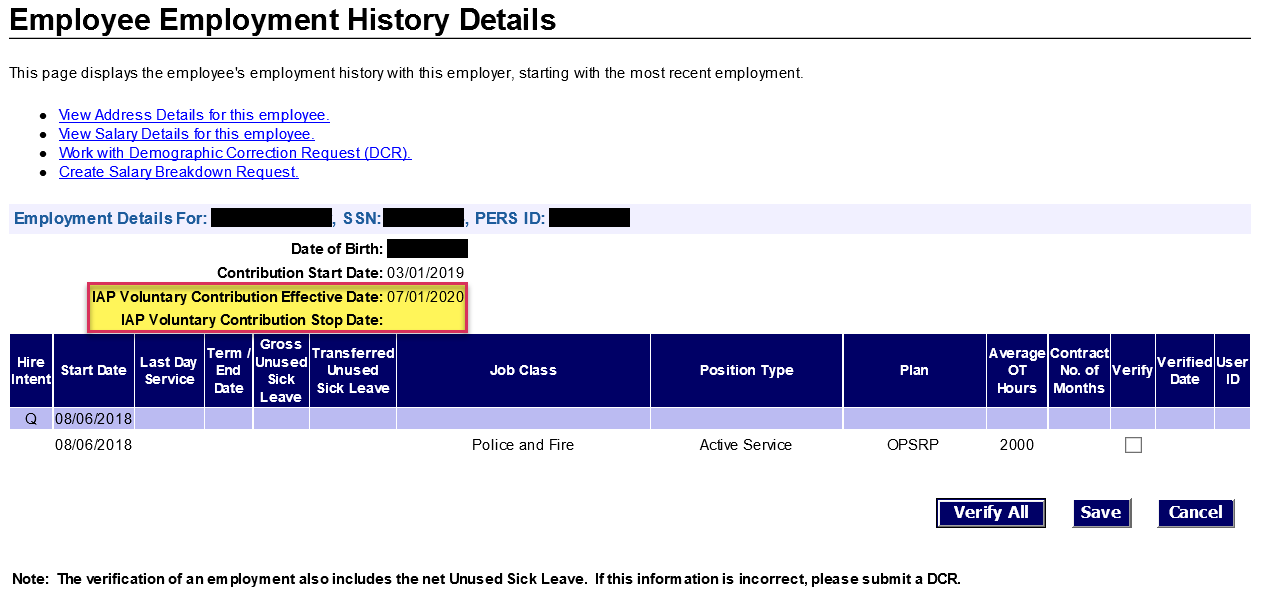Click the Hire Intent column header
This screenshot has height=607, width=1263.
coord(30,370)
